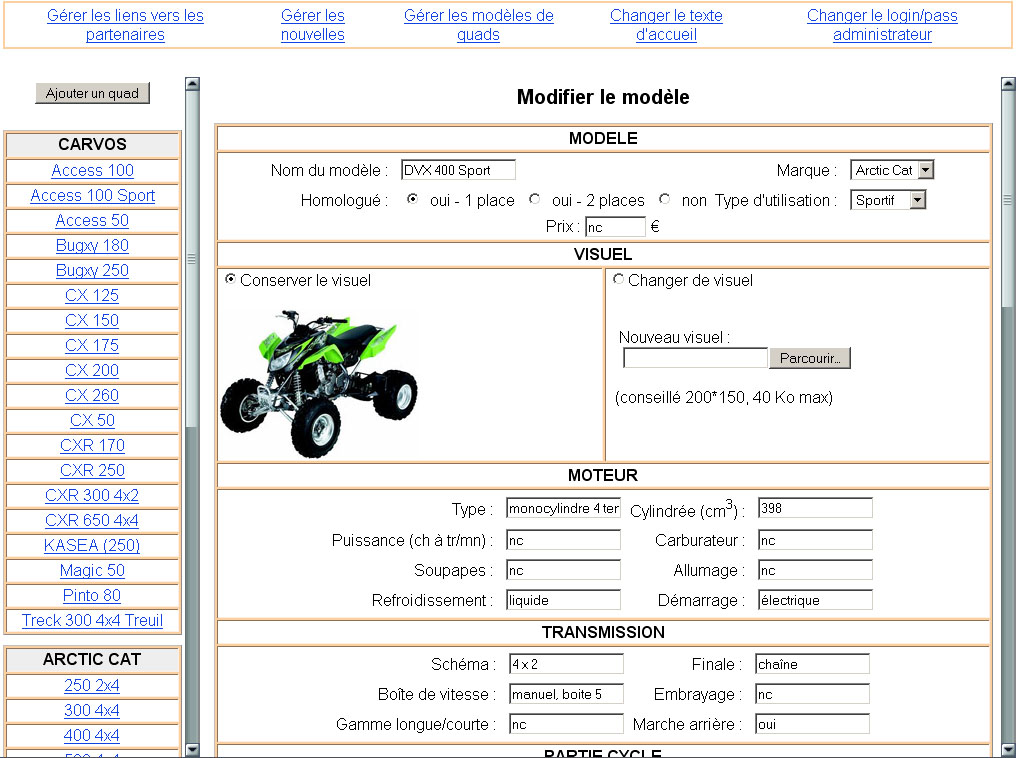The height and width of the screenshot is (758, 1016).
Task: Select 'non' homologation radio button
Action: click(x=664, y=199)
